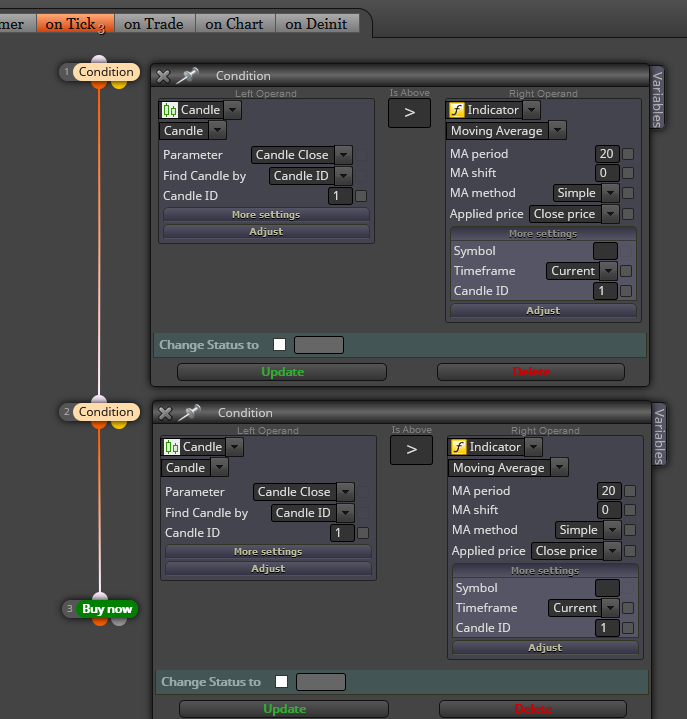Screen dimensions: 687x719
Task: Open Timeframe Current dropdown in second Condition
Action: (x=583, y=608)
